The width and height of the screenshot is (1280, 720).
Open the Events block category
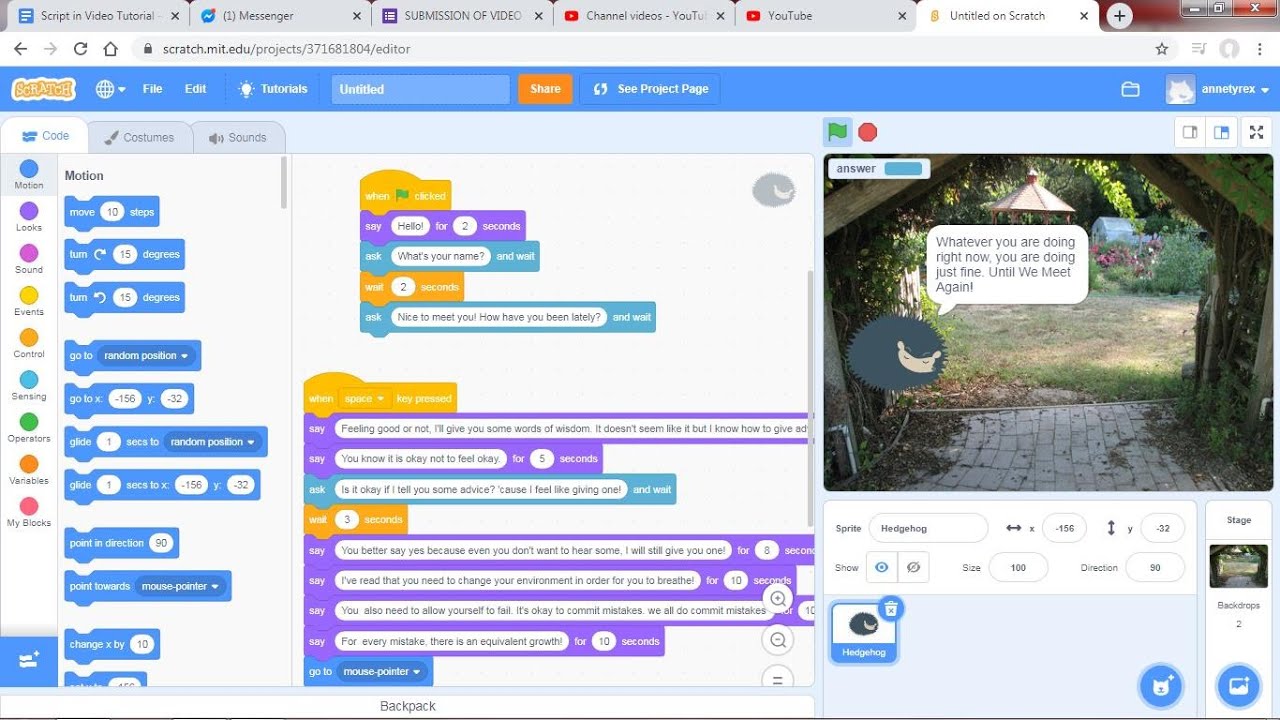(x=29, y=301)
